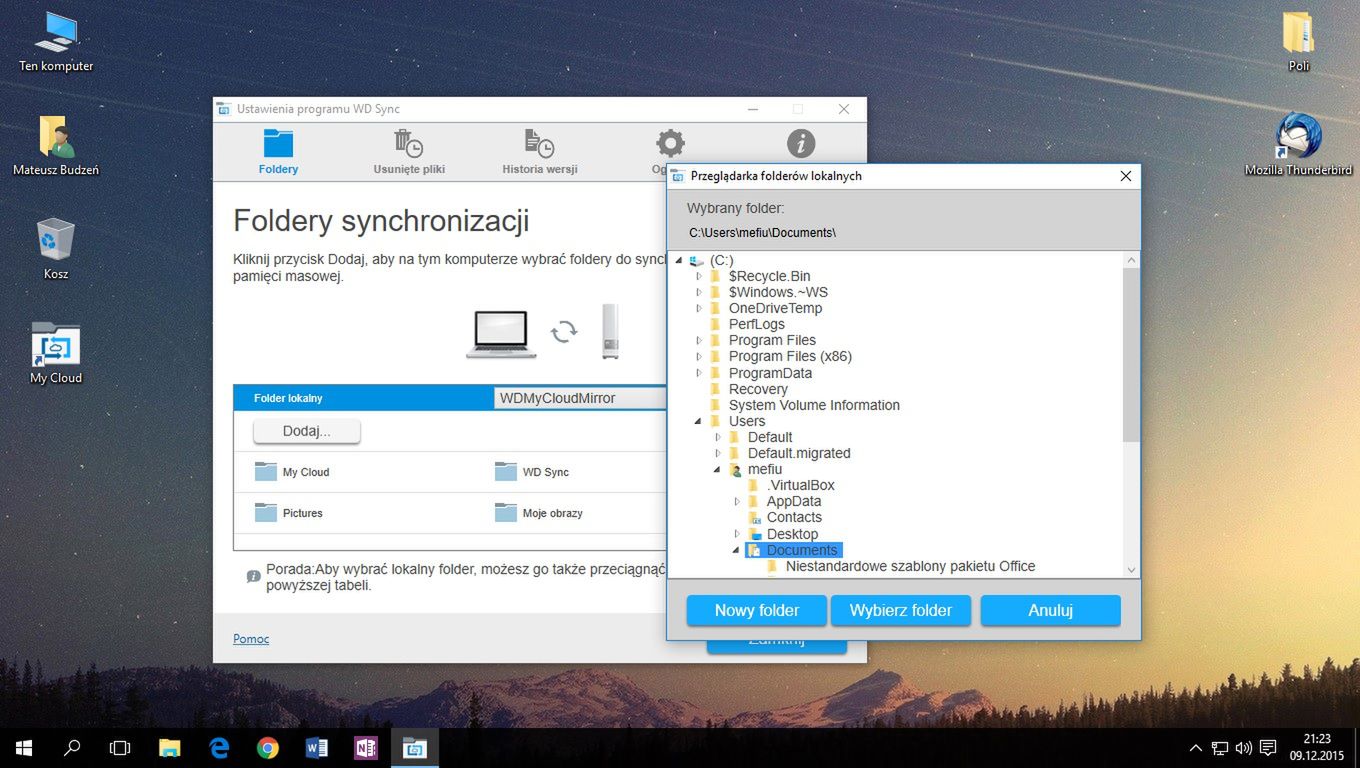Collapse the (C:) drive node
The image size is (1360, 768).
pyautogui.click(x=680, y=260)
